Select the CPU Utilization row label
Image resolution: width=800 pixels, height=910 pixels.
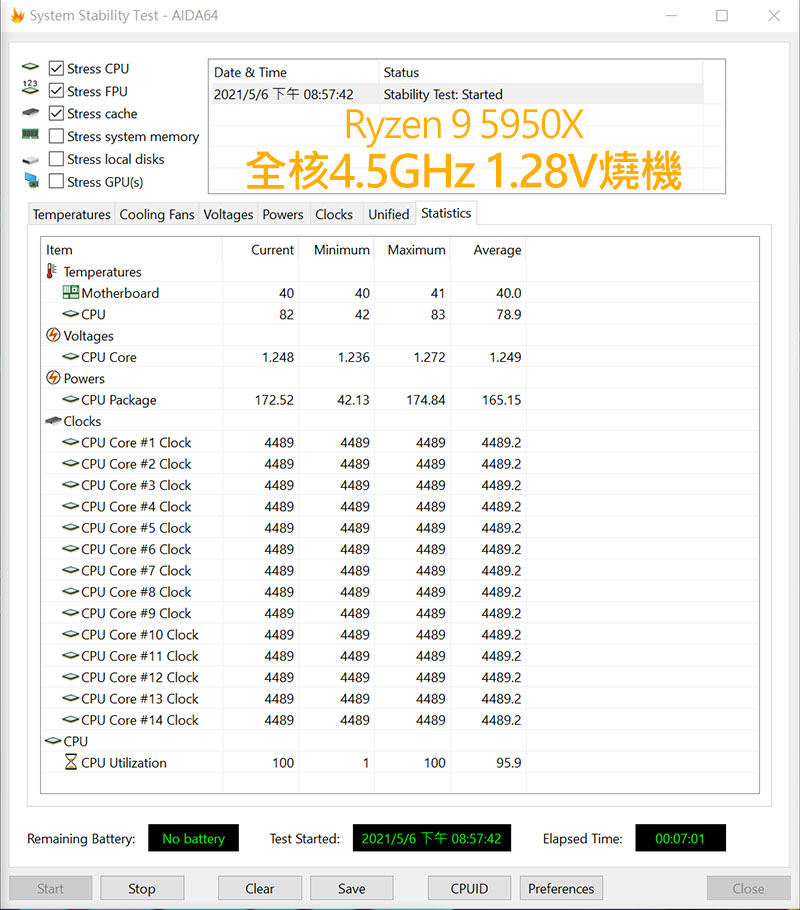click(124, 763)
